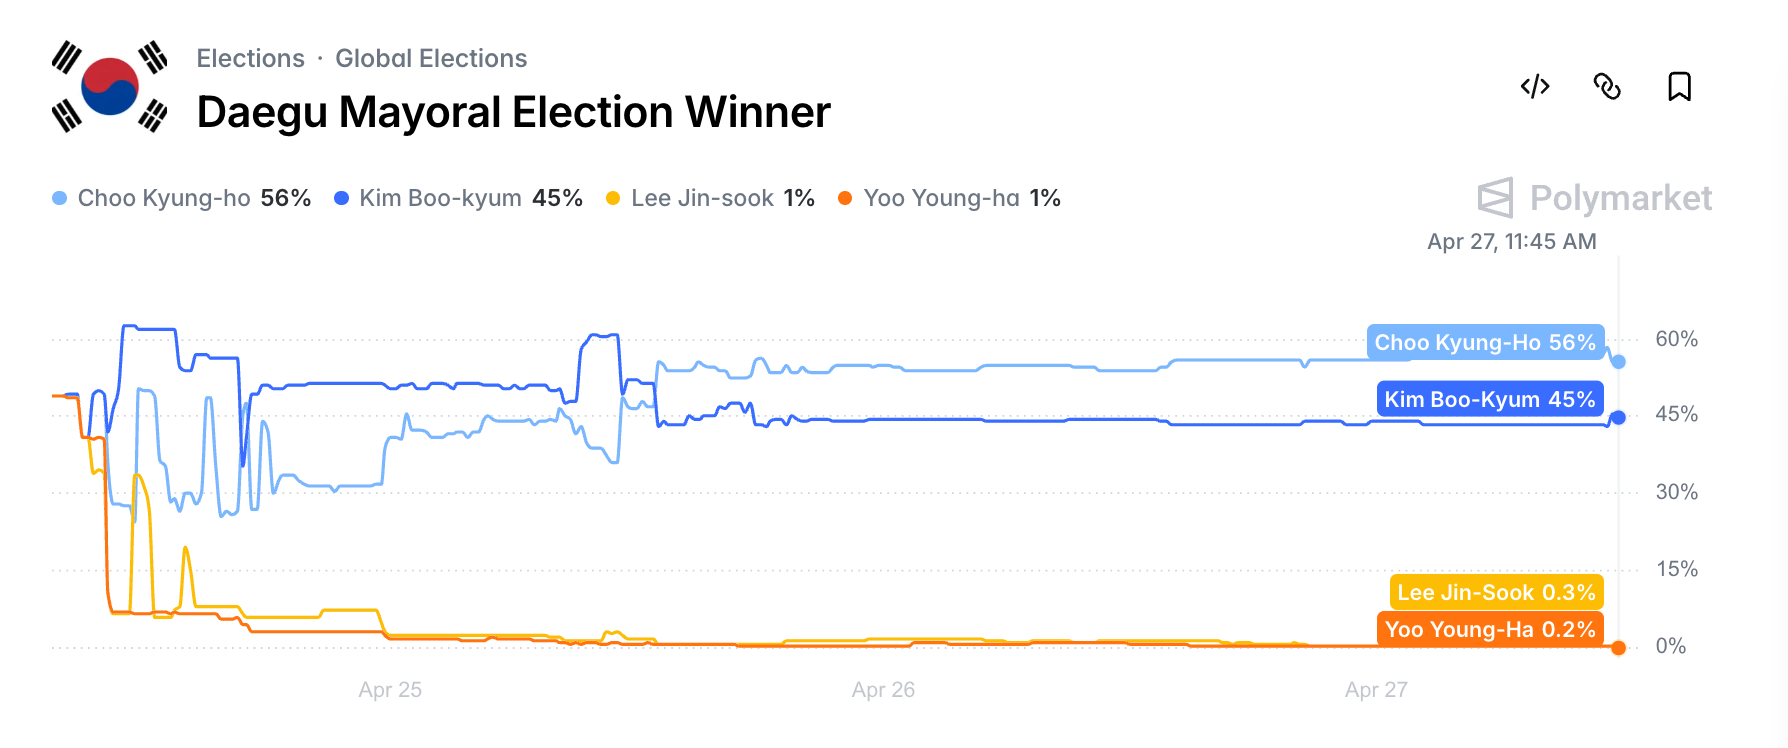
Task: Click the Apr 25 axis date marker
Action: click(x=390, y=690)
